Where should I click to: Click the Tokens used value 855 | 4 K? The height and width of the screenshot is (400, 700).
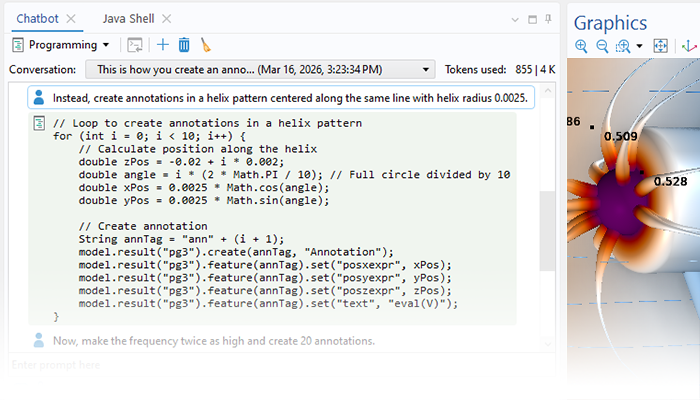535,70
